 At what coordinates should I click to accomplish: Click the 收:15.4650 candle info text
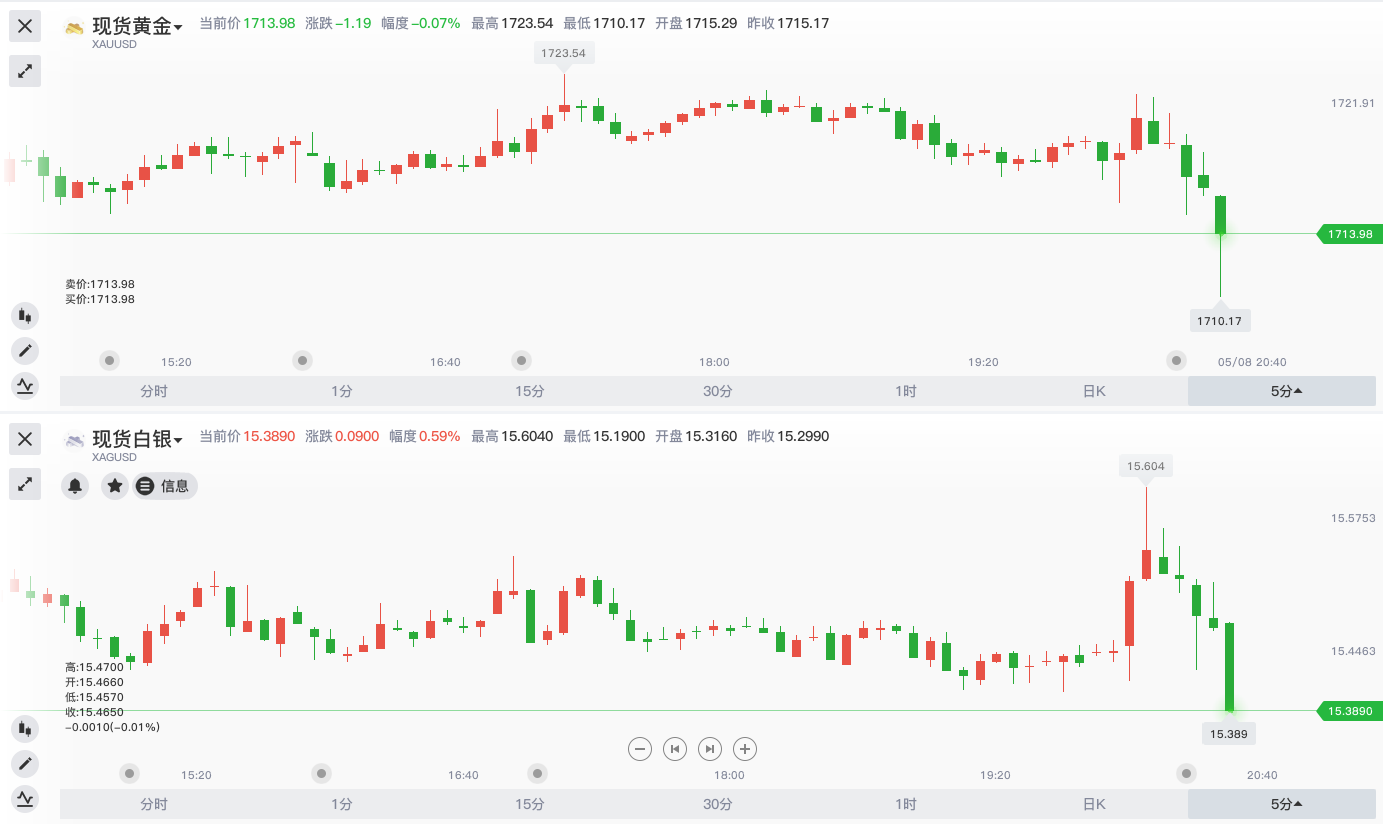point(94,712)
